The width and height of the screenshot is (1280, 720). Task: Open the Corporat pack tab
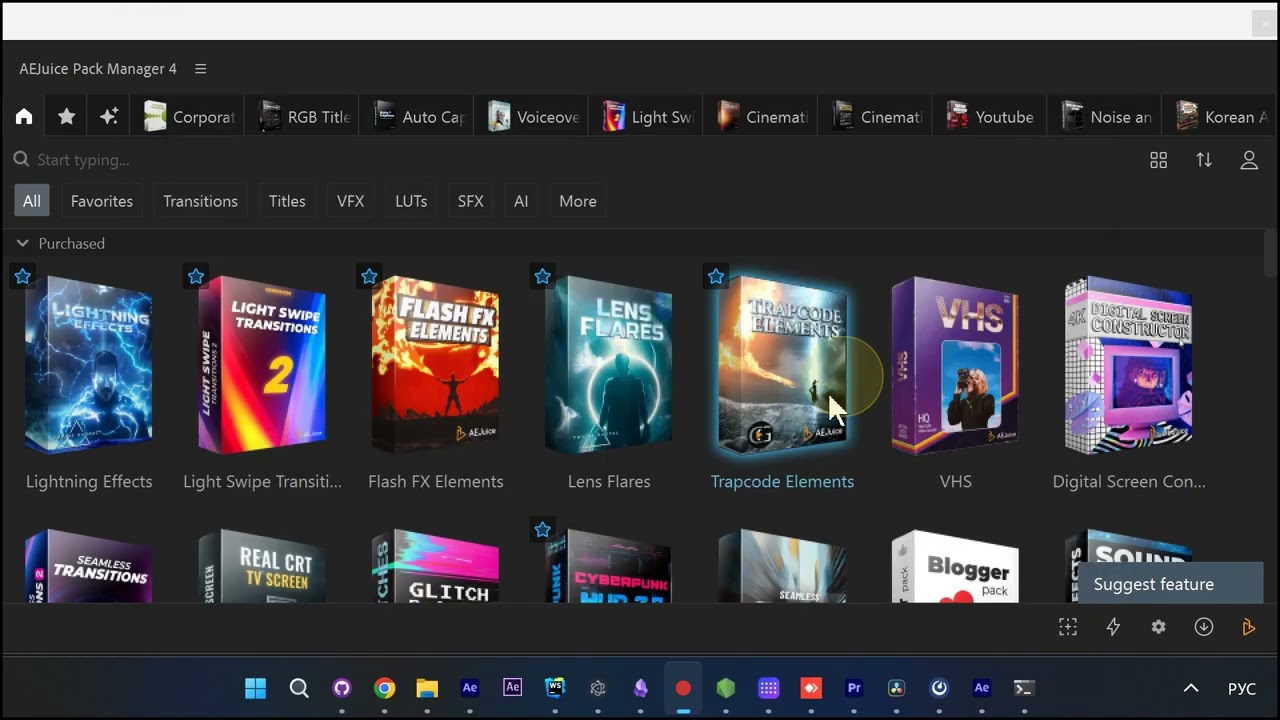tap(189, 117)
